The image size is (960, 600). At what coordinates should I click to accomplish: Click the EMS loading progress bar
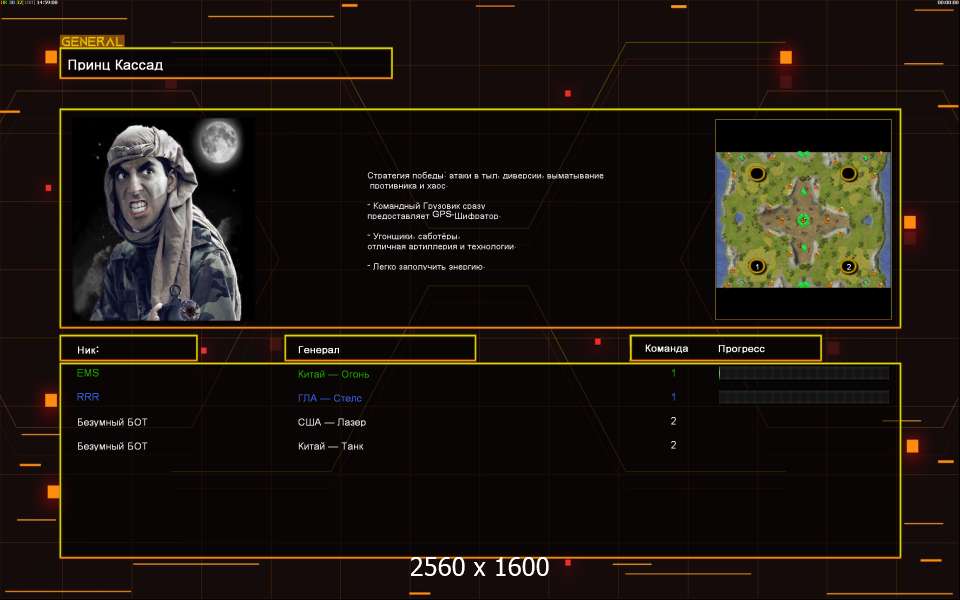coord(803,373)
